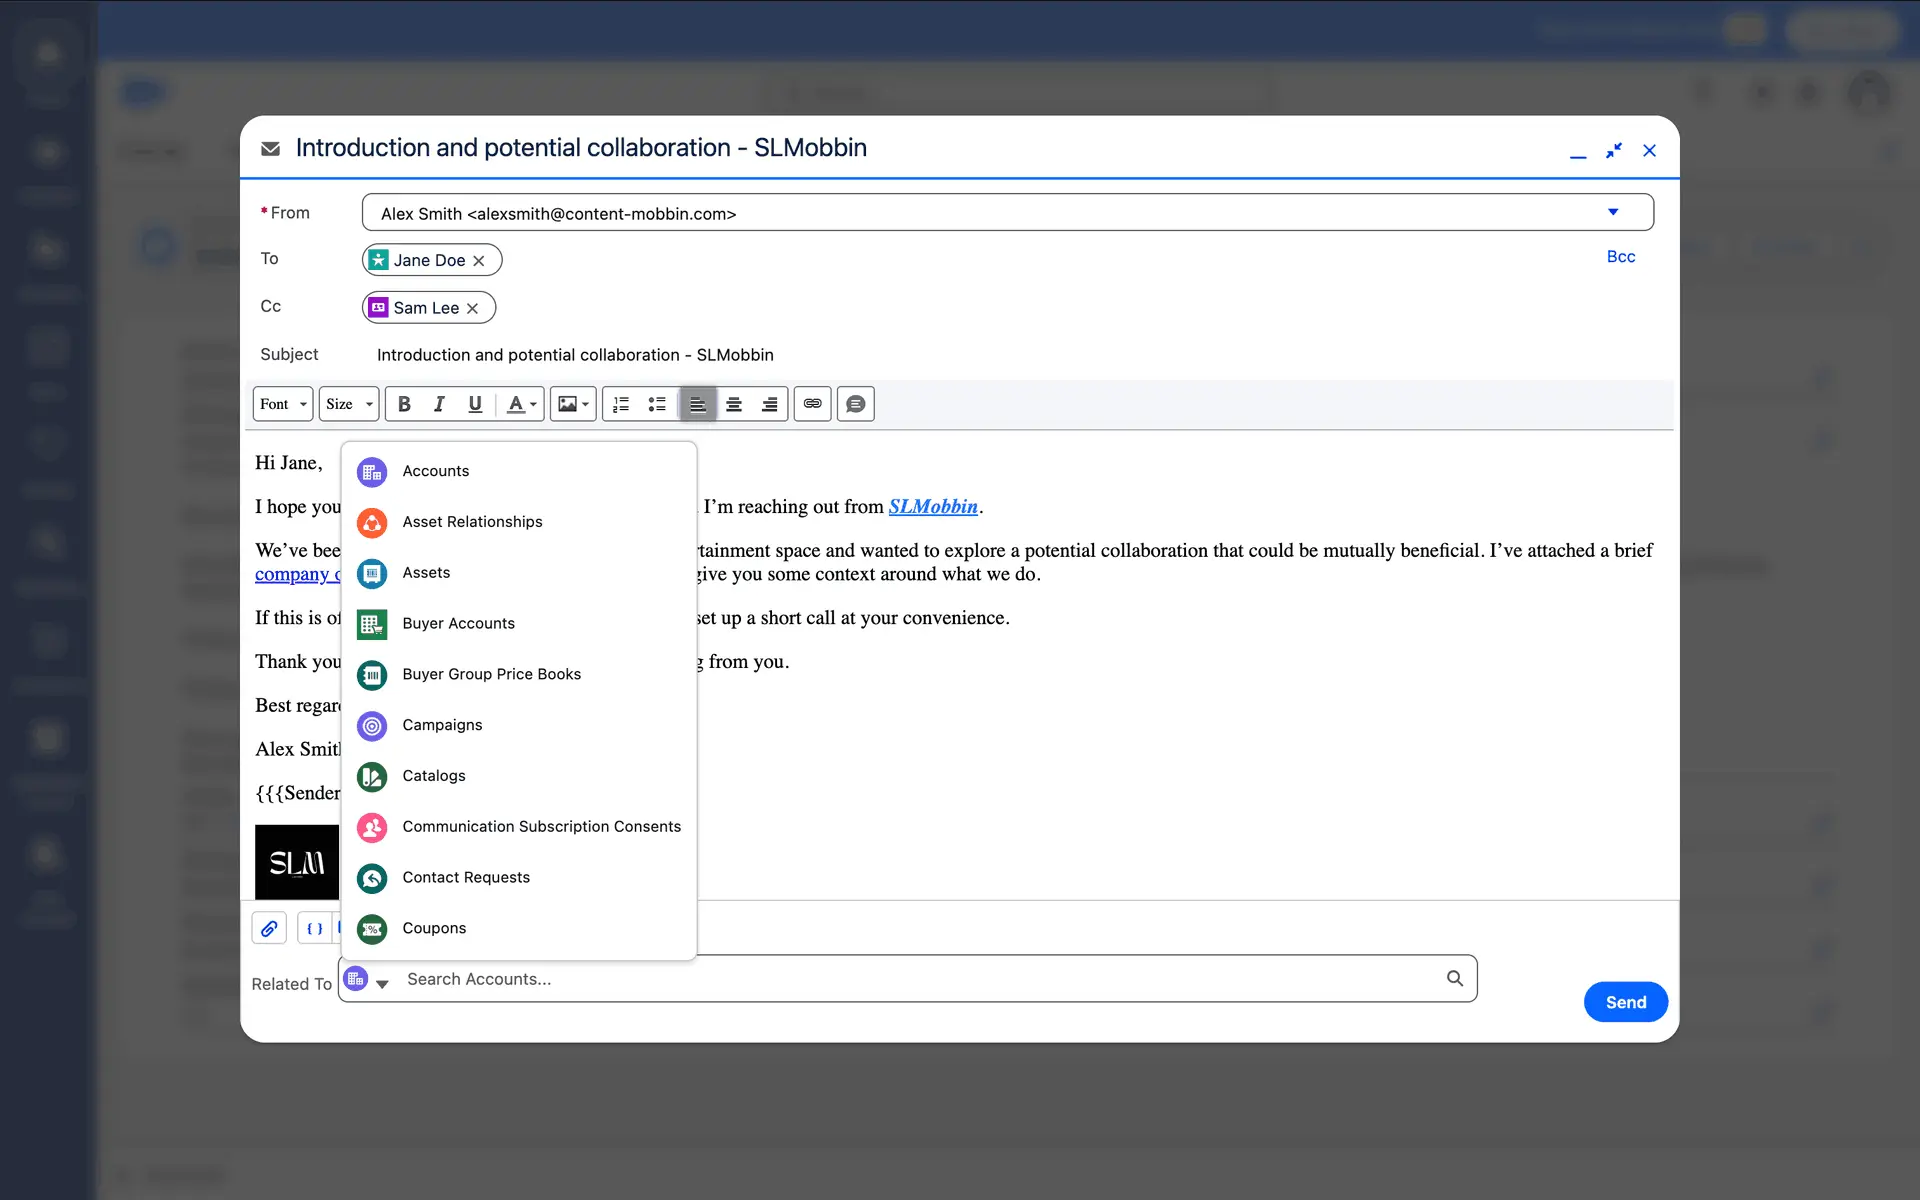Attach a file with the paperclip icon
The height and width of the screenshot is (1200, 1920).
(x=269, y=928)
